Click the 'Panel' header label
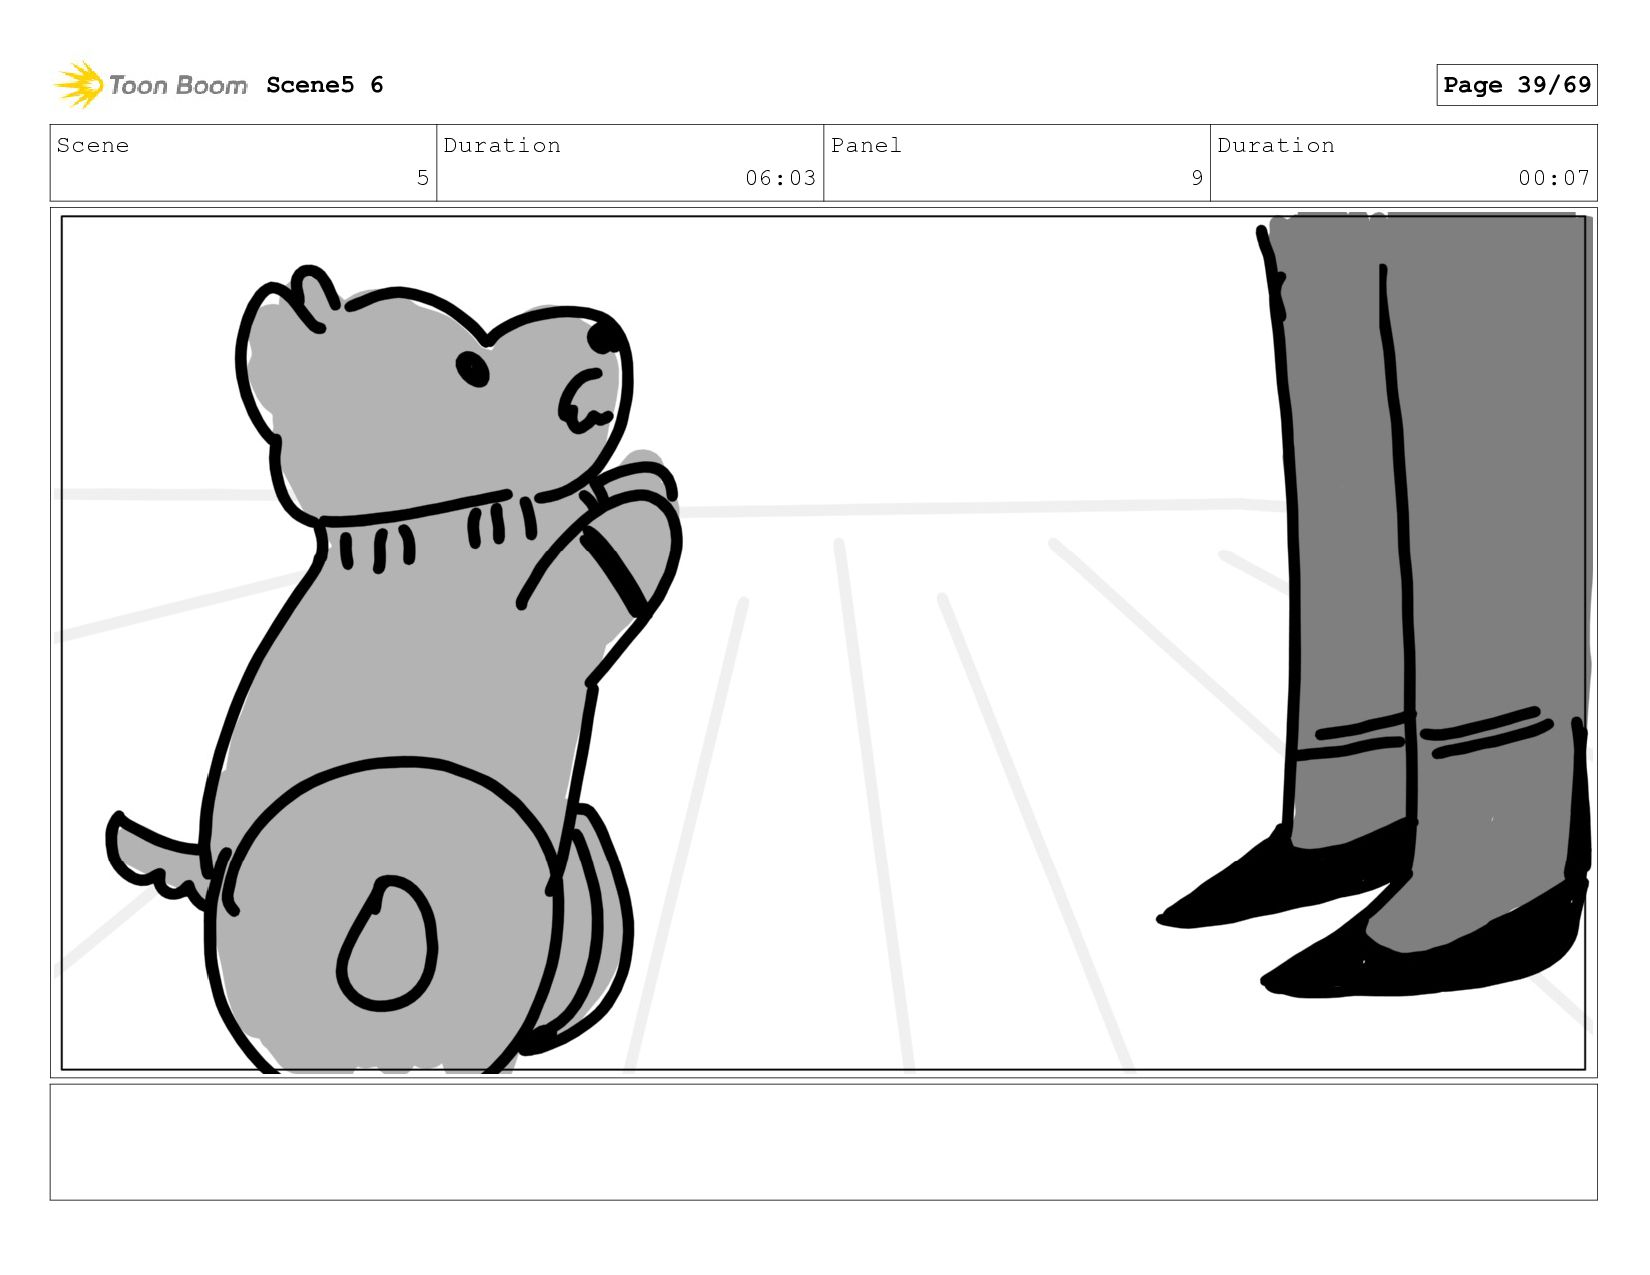This screenshot has height=1275, width=1650. (x=866, y=146)
